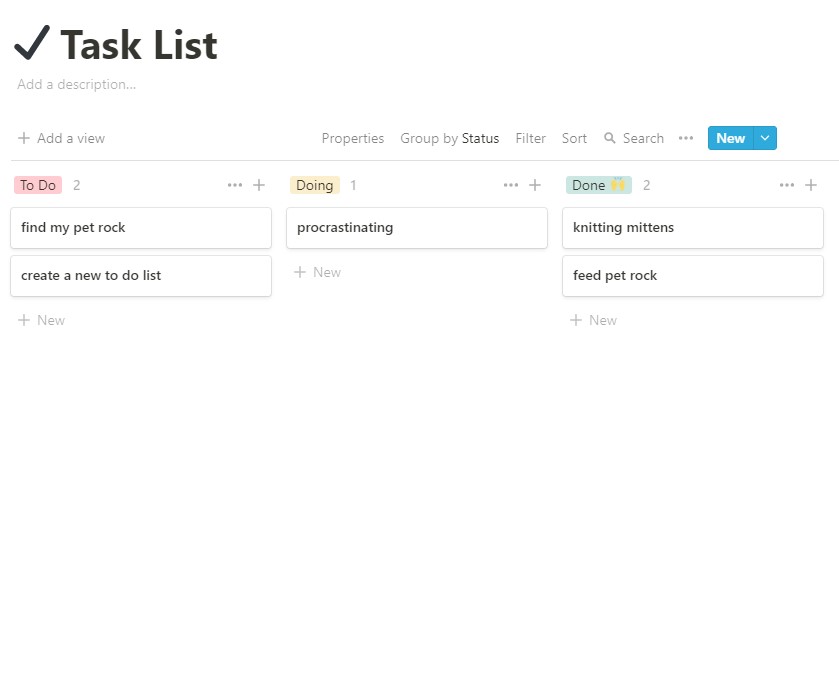839x695 pixels.
Task: Open the To Do column options menu
Action: pyautogui.click(x=235, y=185)
